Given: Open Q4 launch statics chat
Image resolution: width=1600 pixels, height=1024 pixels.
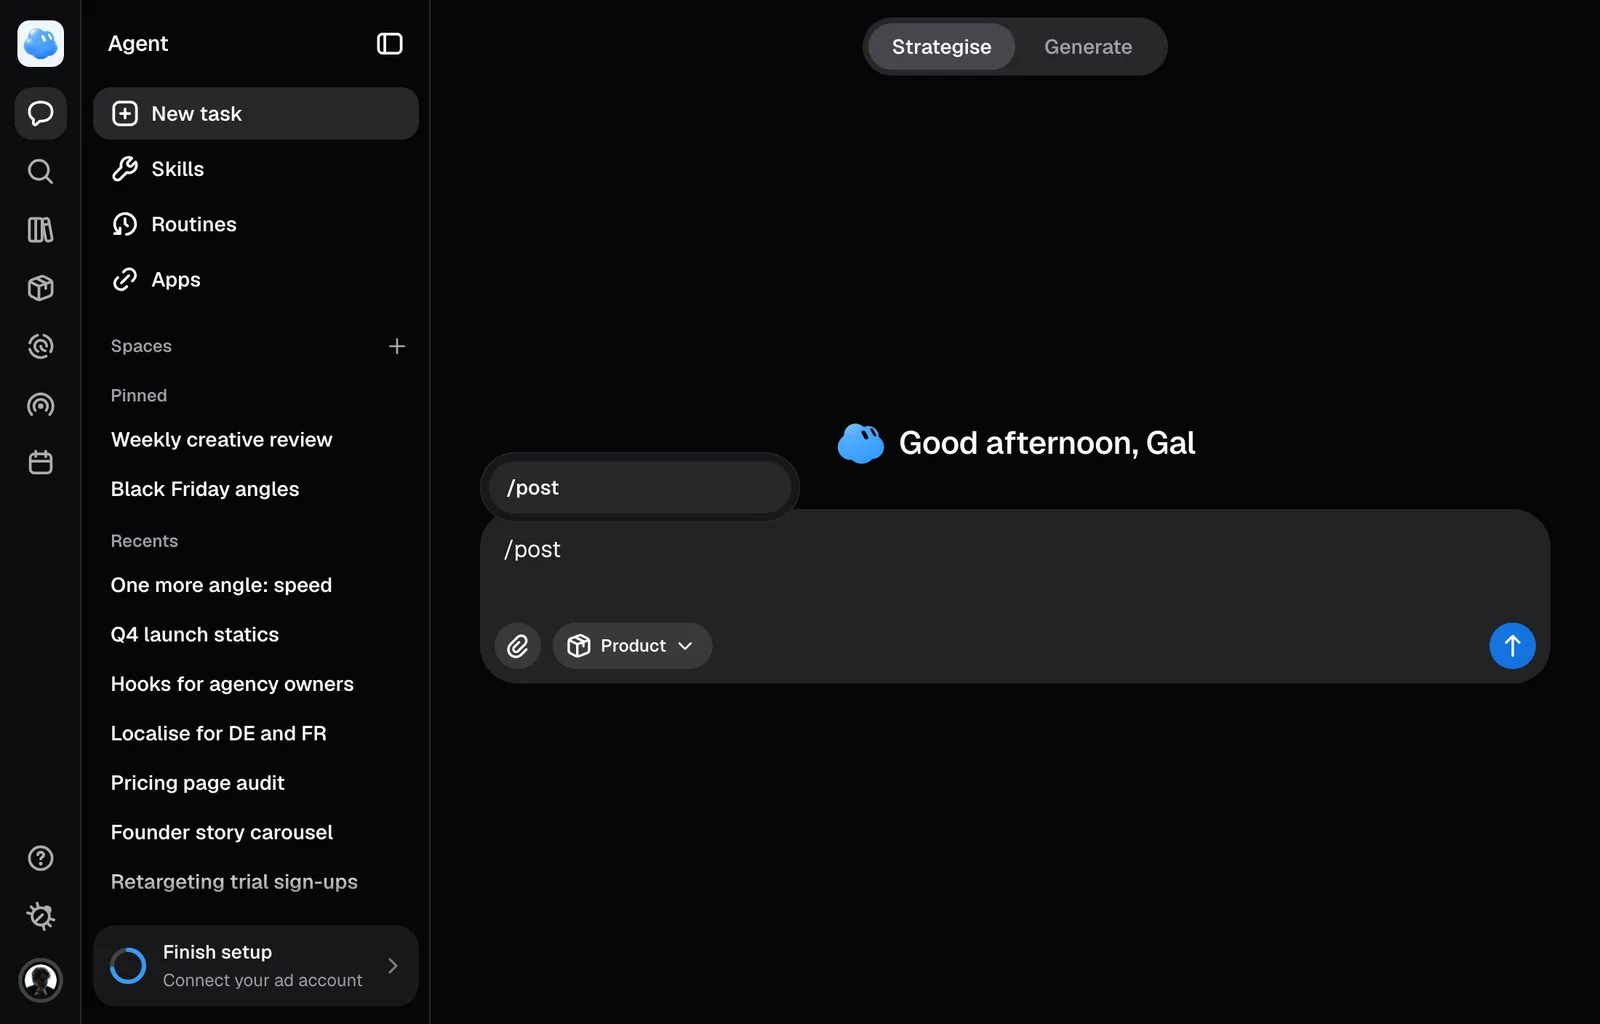Looking at the screenshot, I should 195,635.
